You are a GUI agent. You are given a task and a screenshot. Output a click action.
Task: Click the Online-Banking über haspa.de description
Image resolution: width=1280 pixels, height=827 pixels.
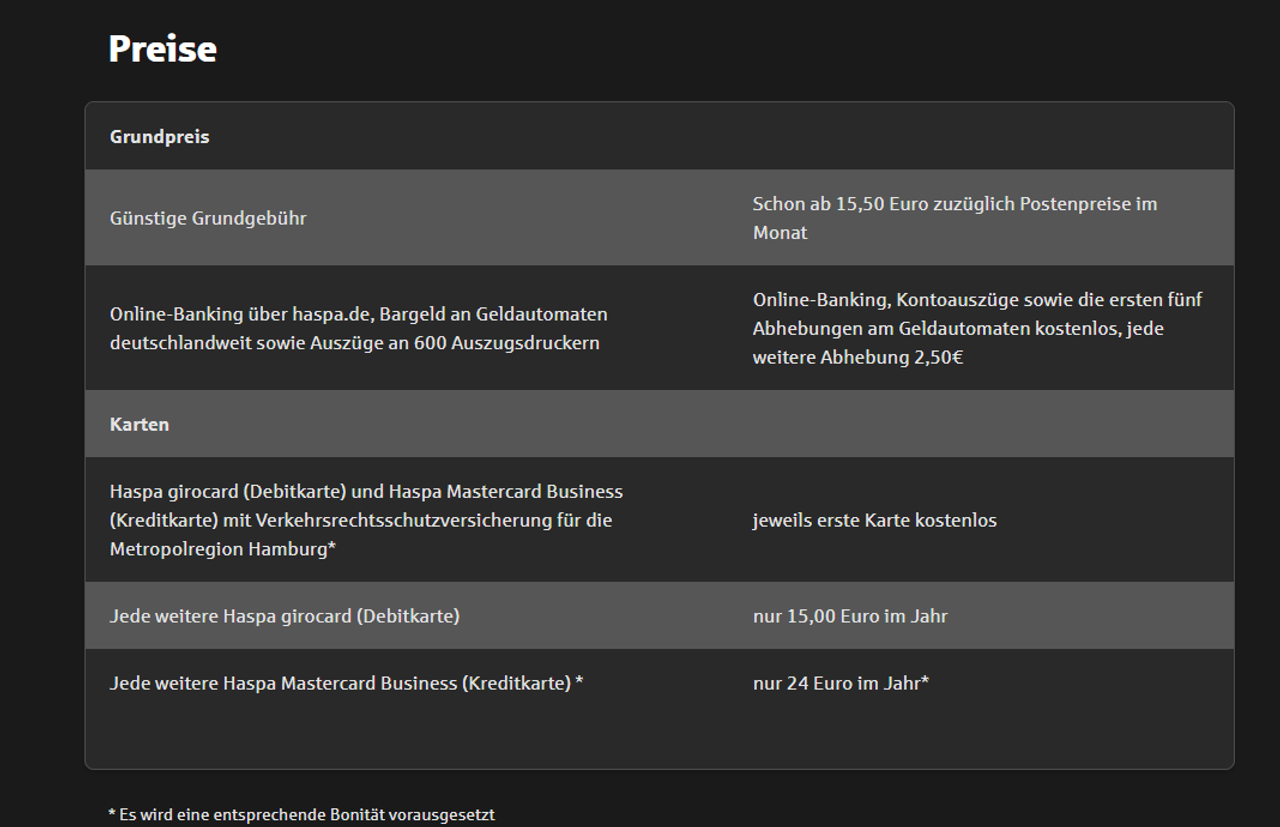click(x=358, y=328)
